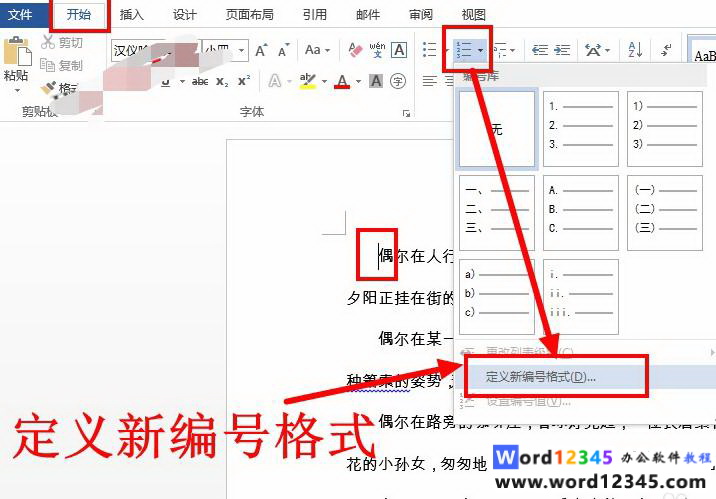Click the Clear Formatting eraser icon
716x499 pixels.
click(x=354, y=50)
